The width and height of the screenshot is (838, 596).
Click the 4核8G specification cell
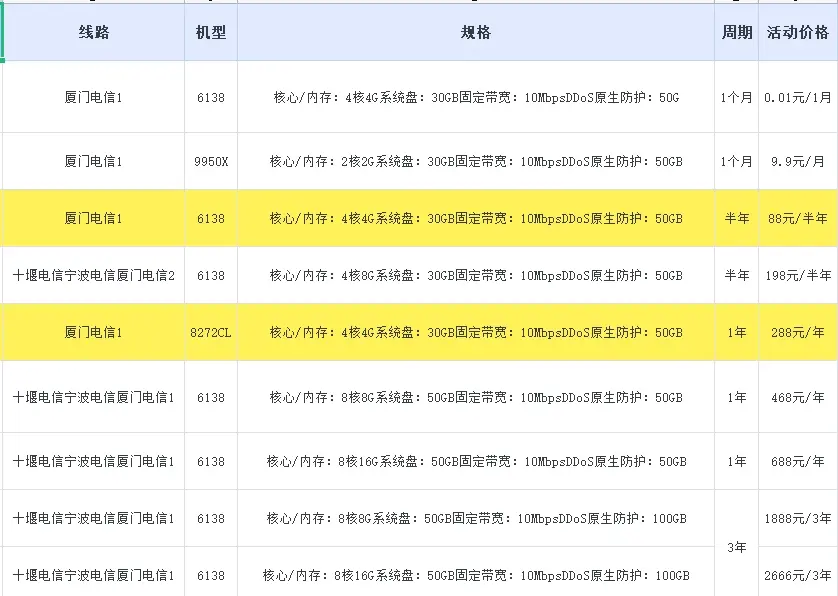click(x=476, y=275)
